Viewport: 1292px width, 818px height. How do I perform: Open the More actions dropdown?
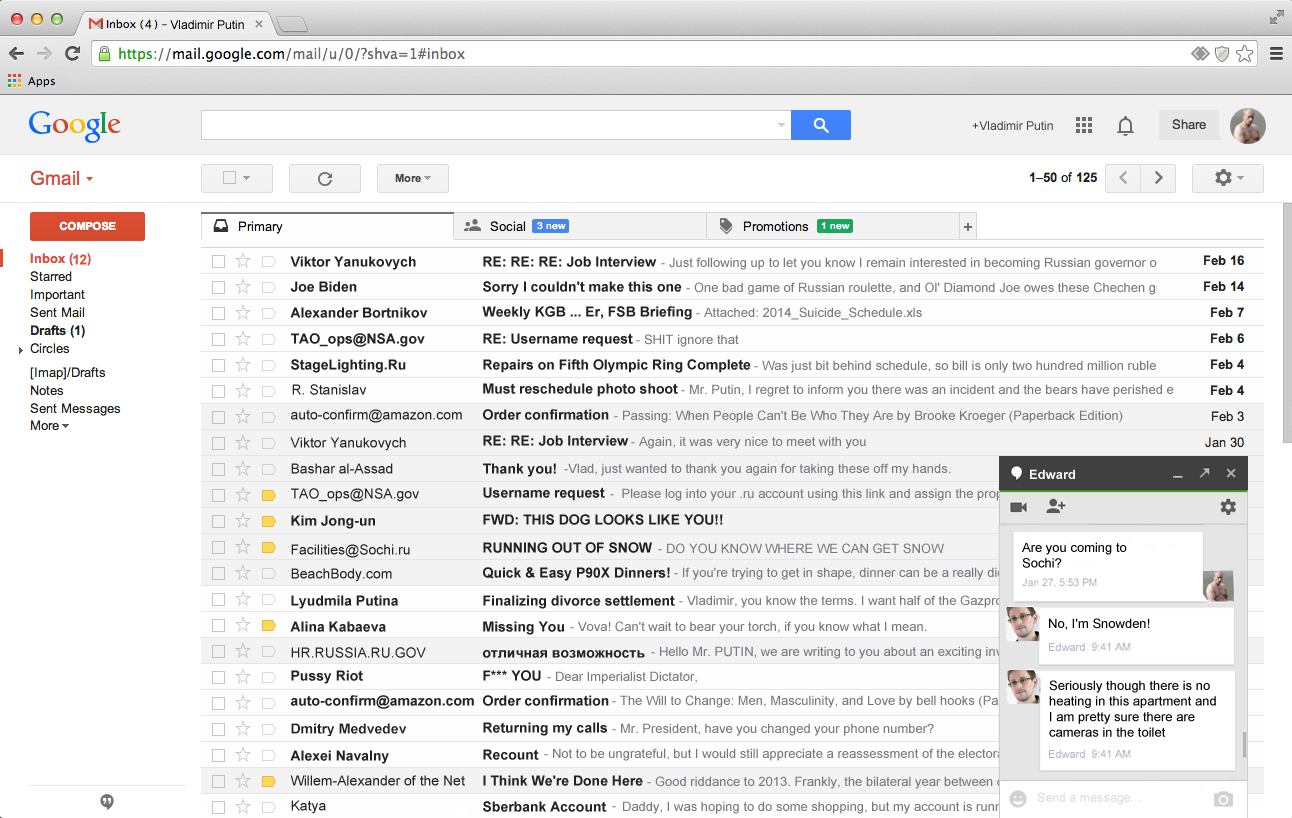[x=412, y=178]
